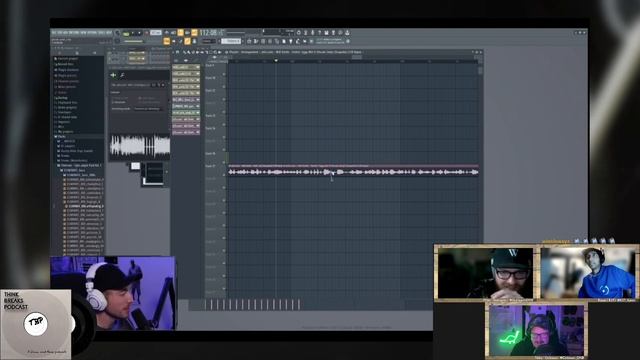Select the Slice tool in playlist toolbar
Viewport: 640px width, 360px height.
coord(207,52)
